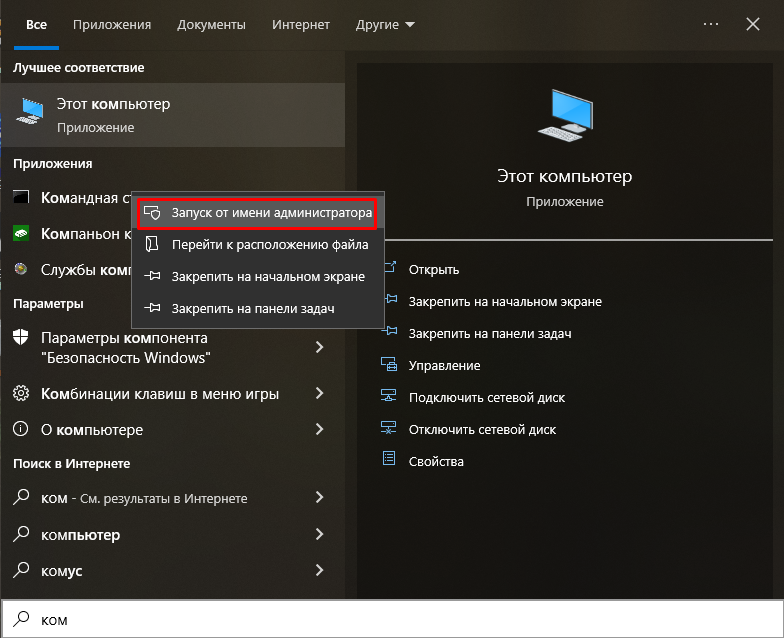The image size is (784, 638).
Task: Click the magnifier icon in the search box
Action: click(x=21, y=619)
